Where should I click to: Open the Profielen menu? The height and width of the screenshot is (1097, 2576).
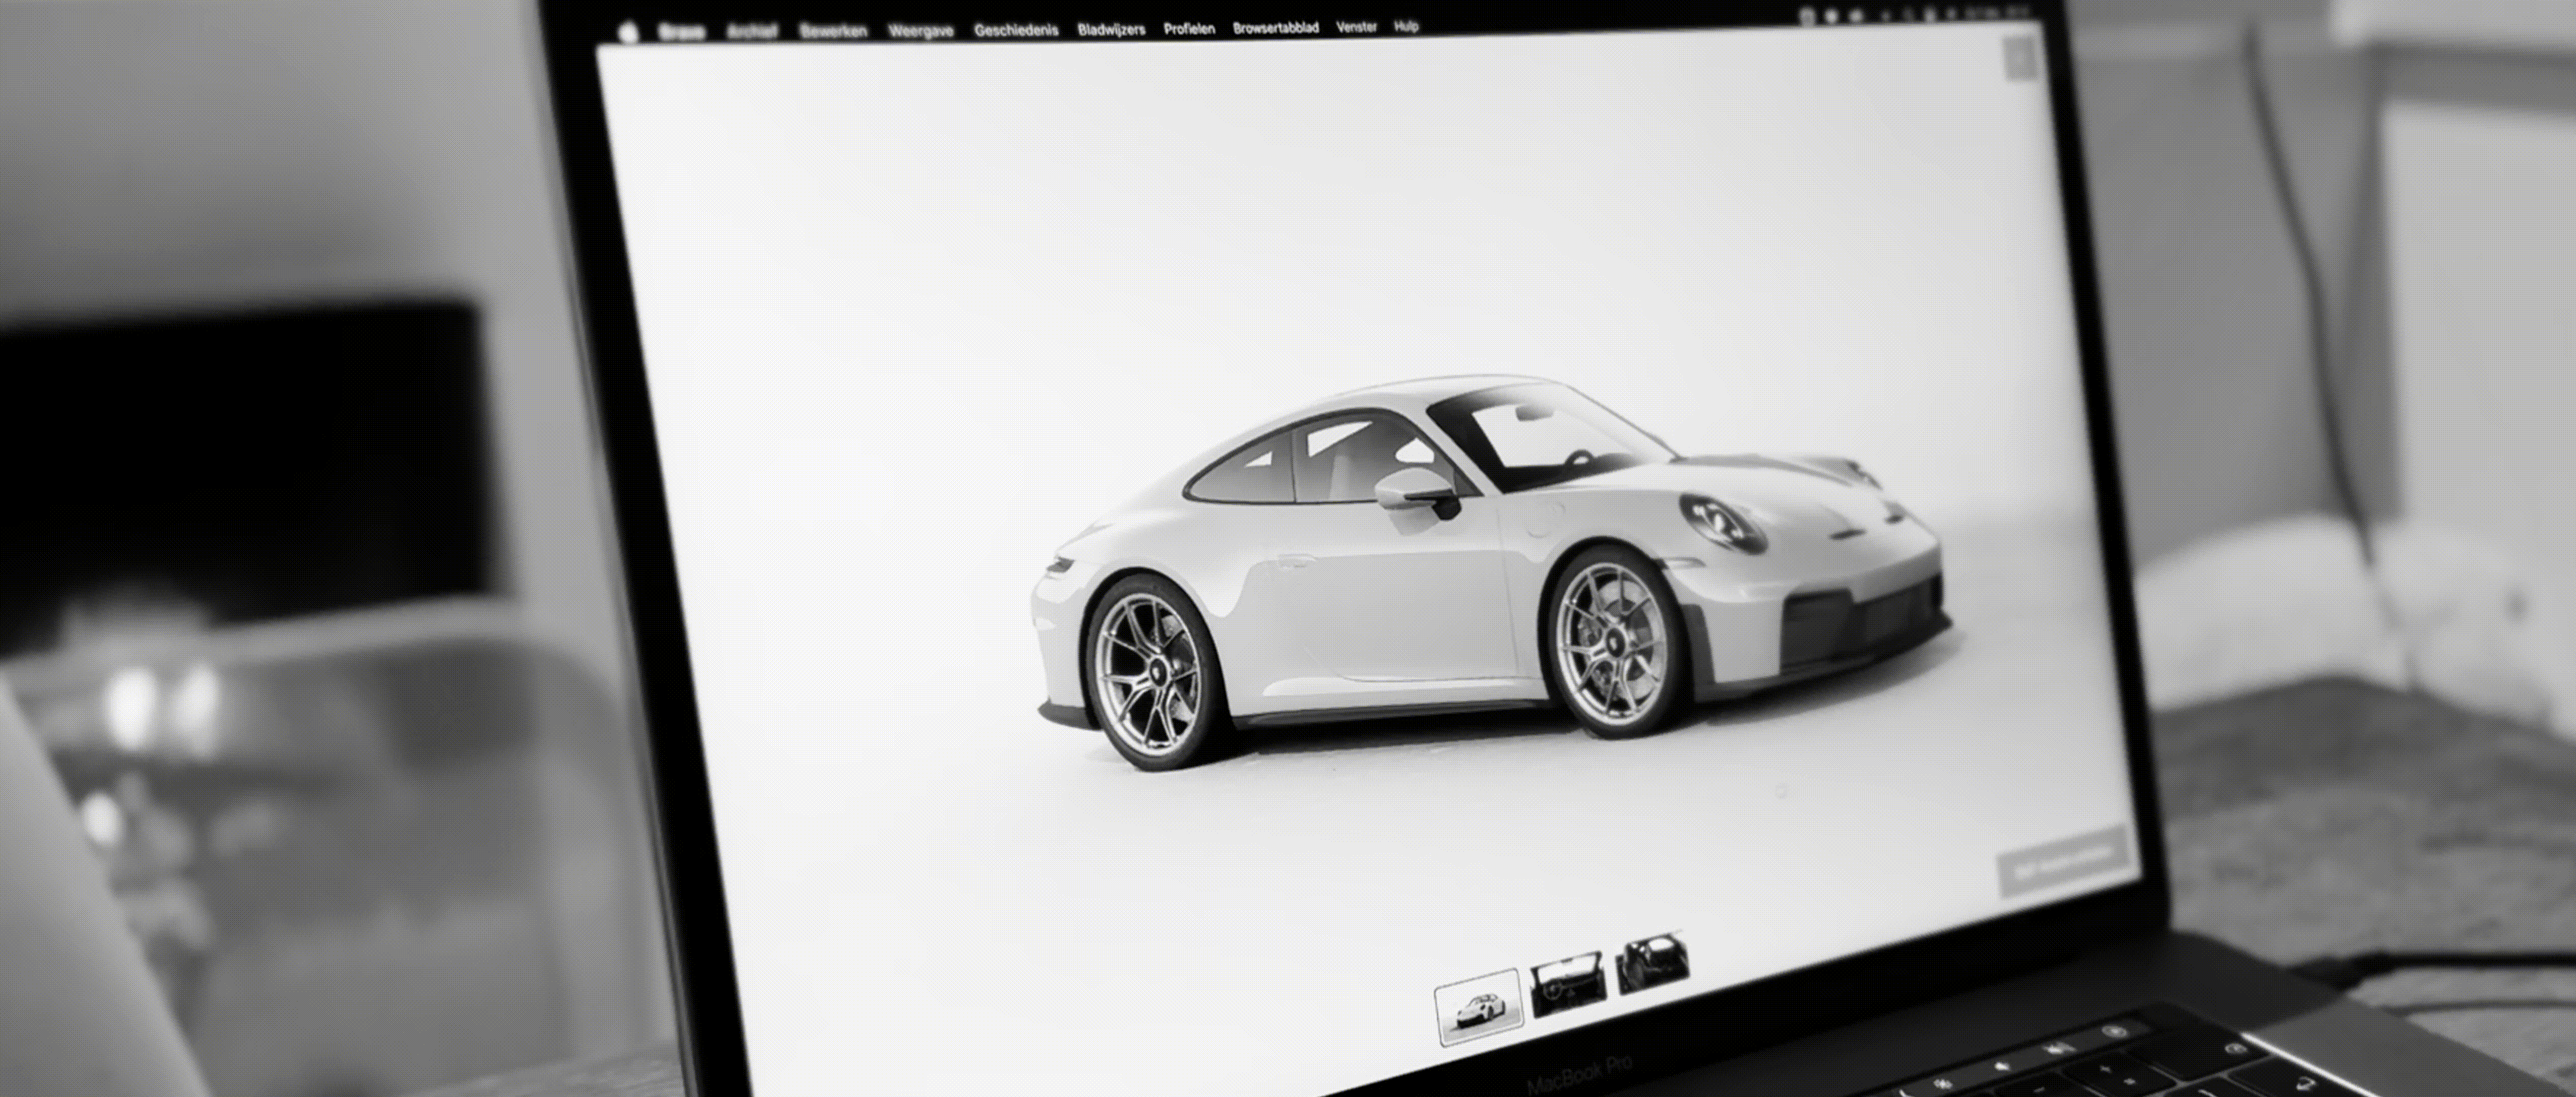coord(1189,29)
